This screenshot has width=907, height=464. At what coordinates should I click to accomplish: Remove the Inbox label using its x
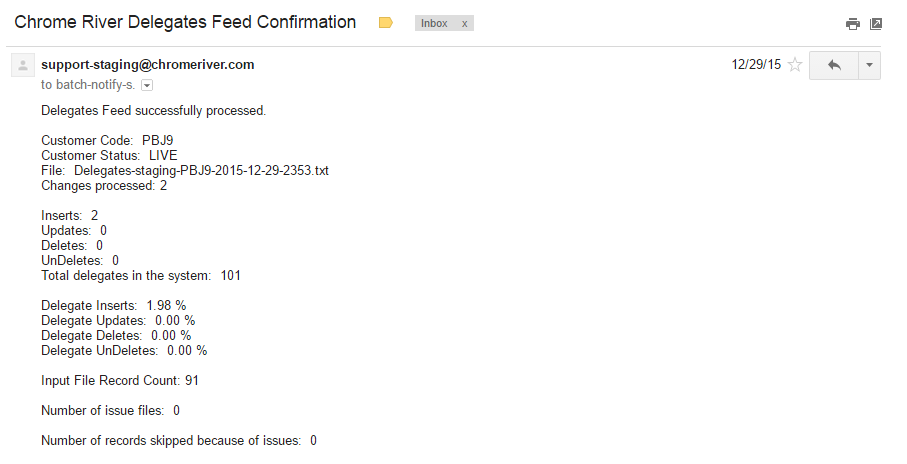(464, 23)
